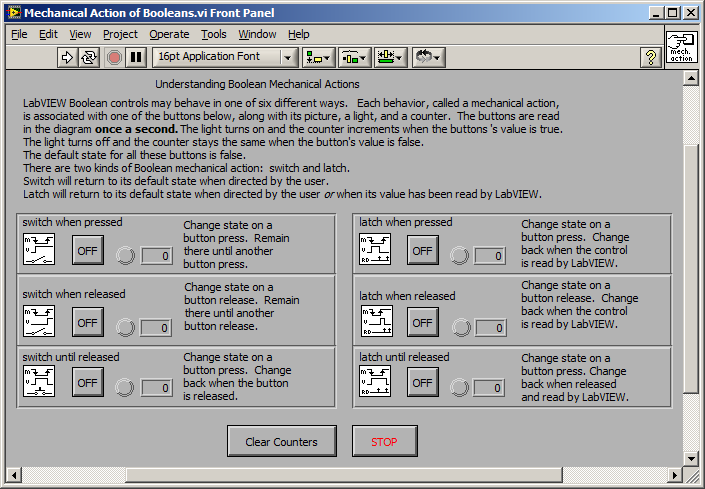Open the Operate menu
The image size is (705, 489).
pos(169,35)
